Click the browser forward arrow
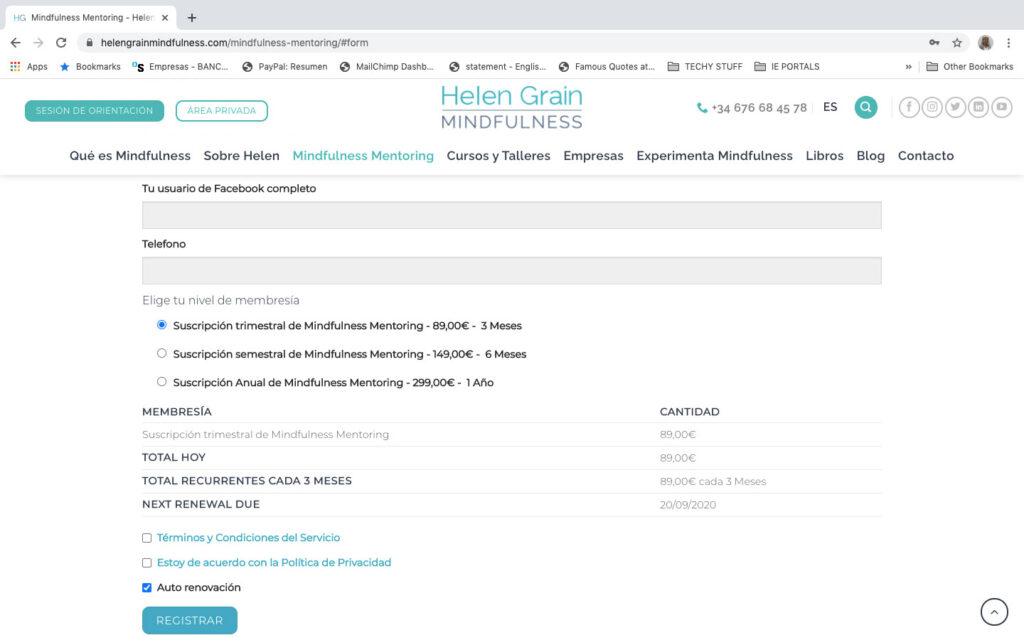The width and height of the screenshot is (1024, 640). pyautogui.click(x=39, y=42)
